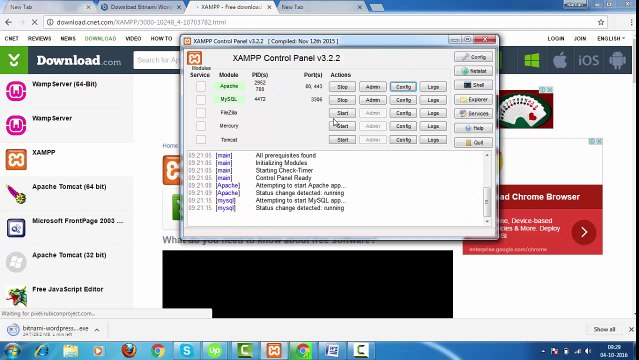Open Netstat in the XAMPP panel
The width and height of the screenshot is (639, 360).
click(473, 71)
